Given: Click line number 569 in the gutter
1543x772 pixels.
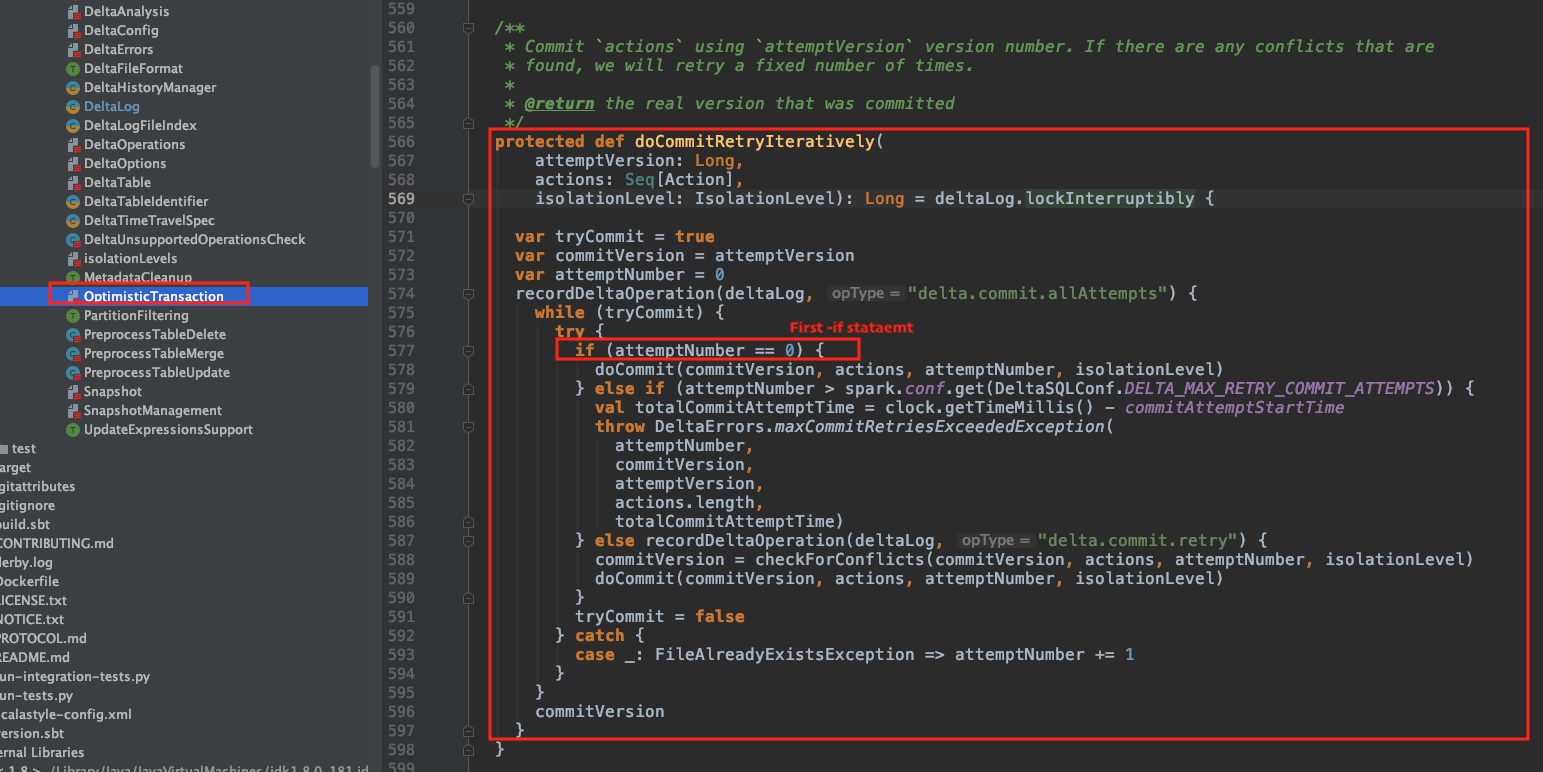Looking at the screenshot, I should click(x=401, y=198).
